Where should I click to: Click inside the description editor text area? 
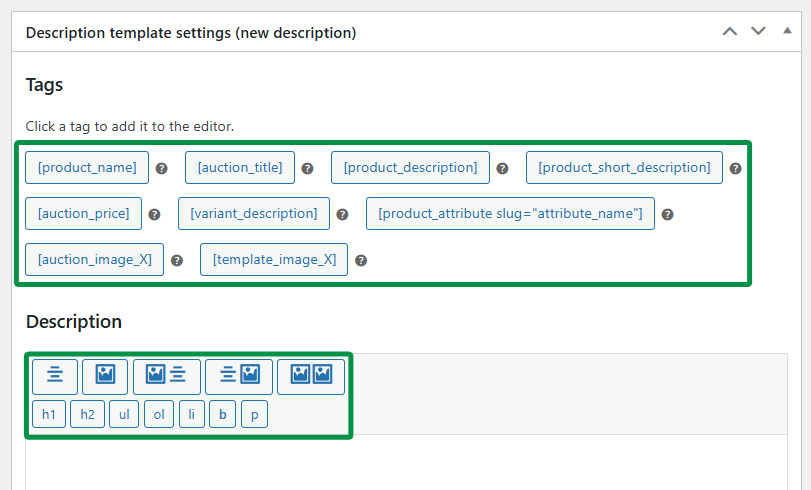click(x=407, y=462)
